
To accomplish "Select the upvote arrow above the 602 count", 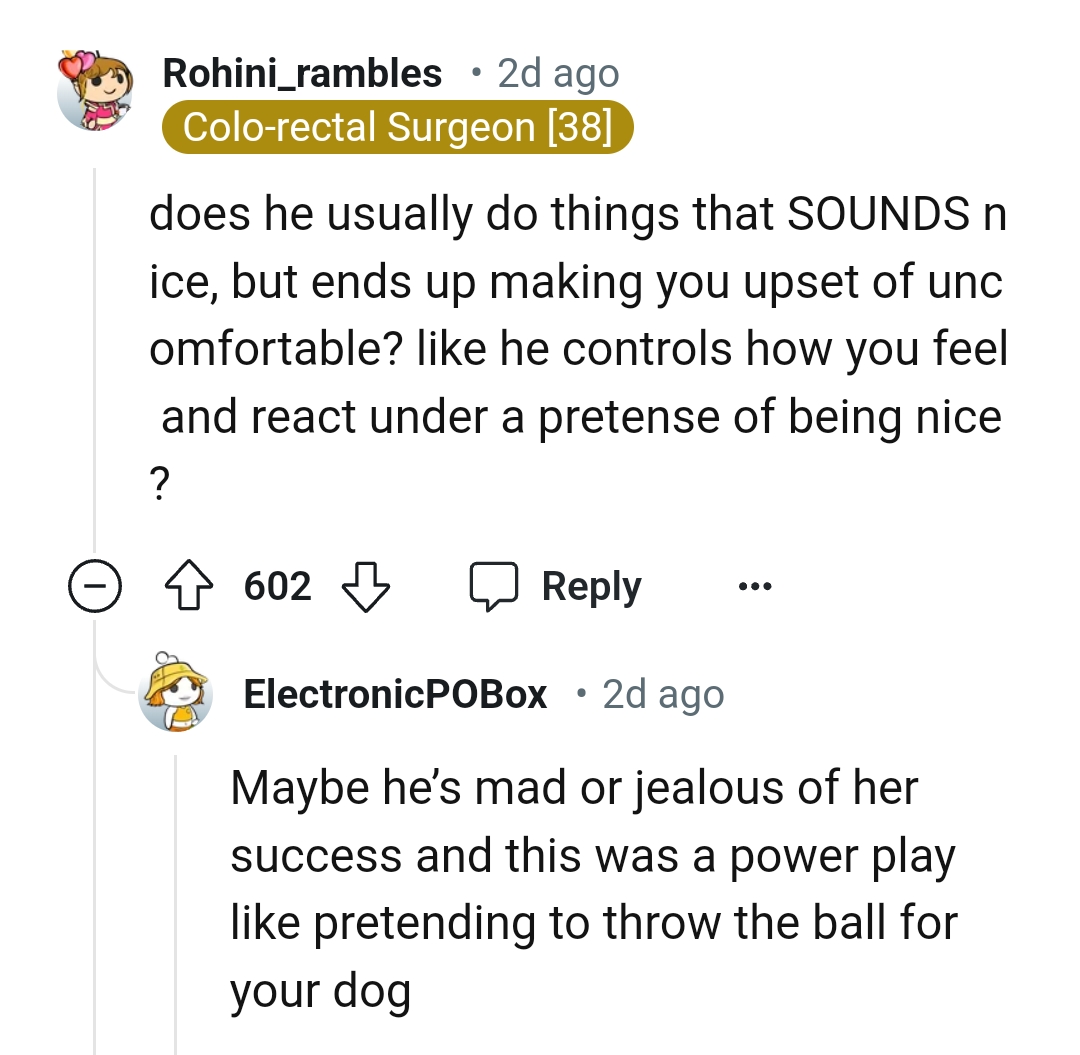I will (190, 586).
